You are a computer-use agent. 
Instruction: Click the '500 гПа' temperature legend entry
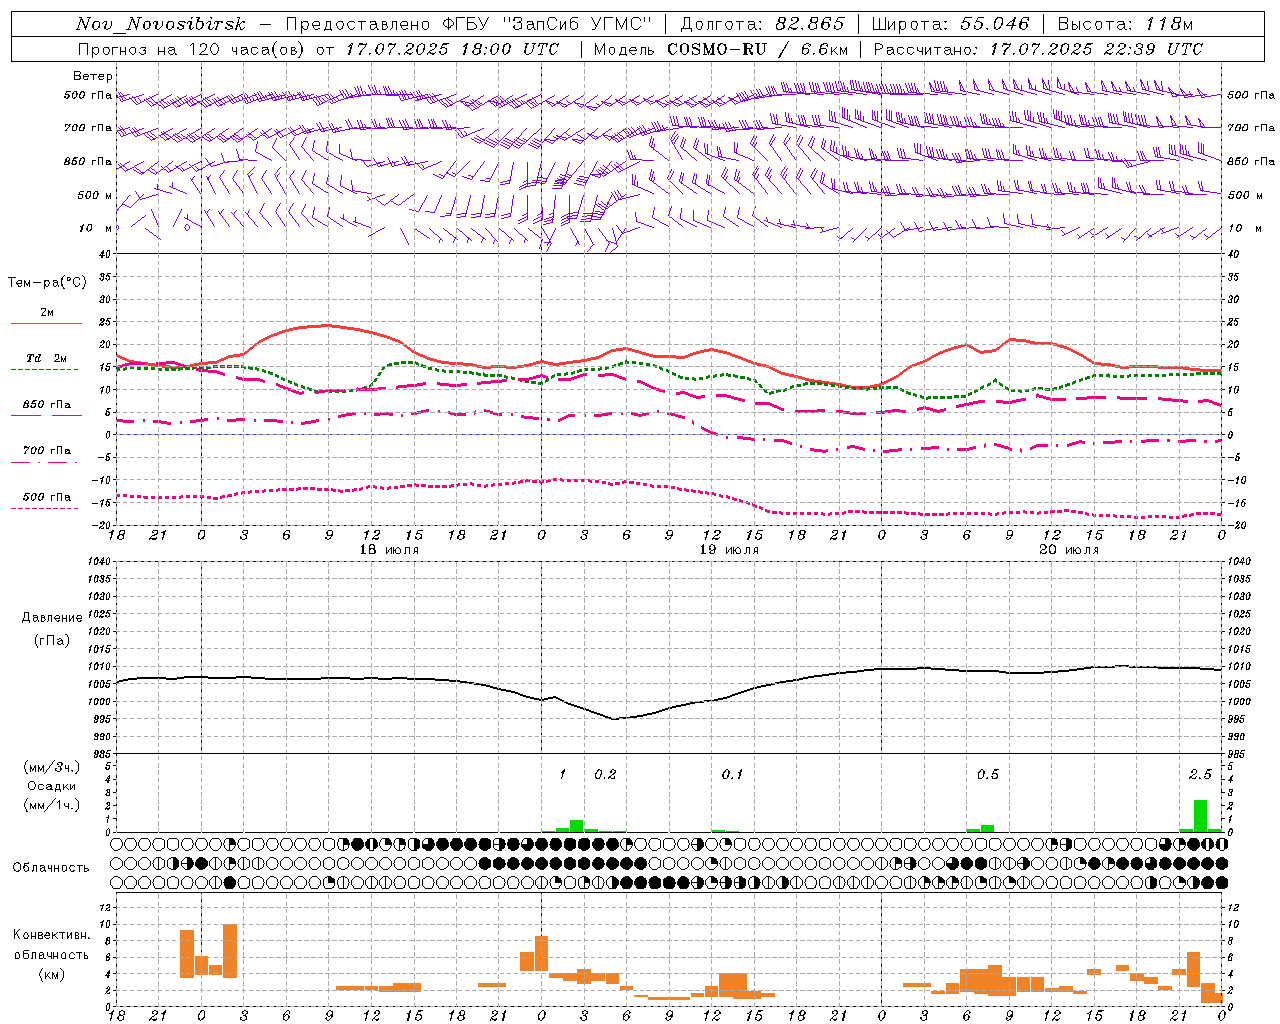(47, 497)
